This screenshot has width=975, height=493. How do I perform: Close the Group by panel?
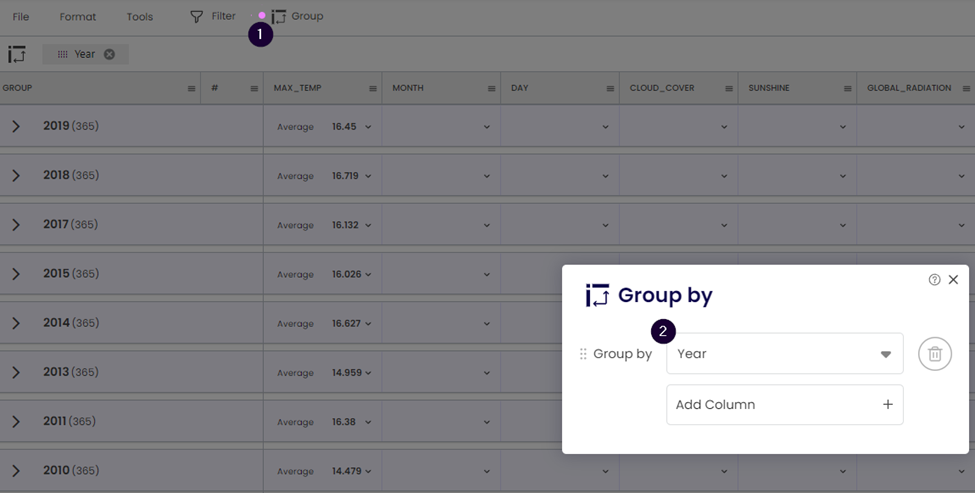coord(953,280)
